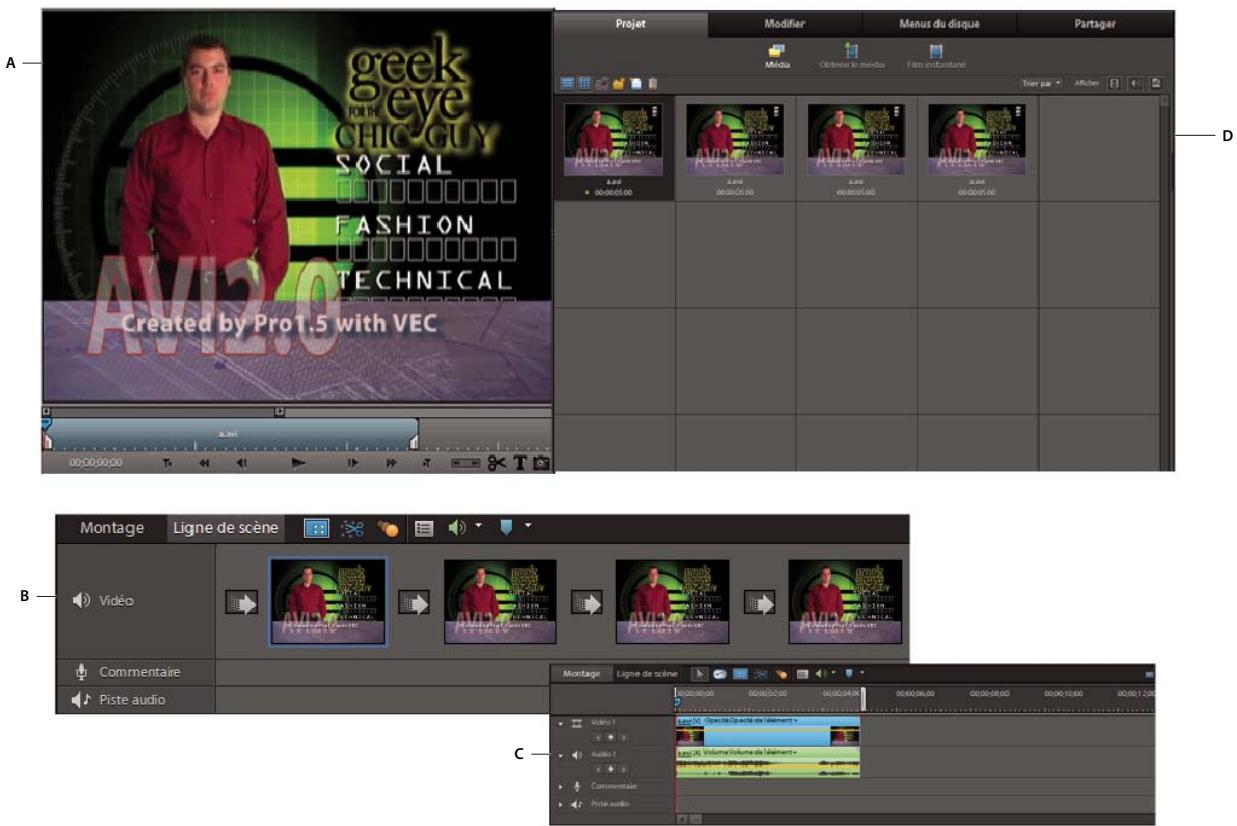Switch the project panel to grid view

click(585, 84)
